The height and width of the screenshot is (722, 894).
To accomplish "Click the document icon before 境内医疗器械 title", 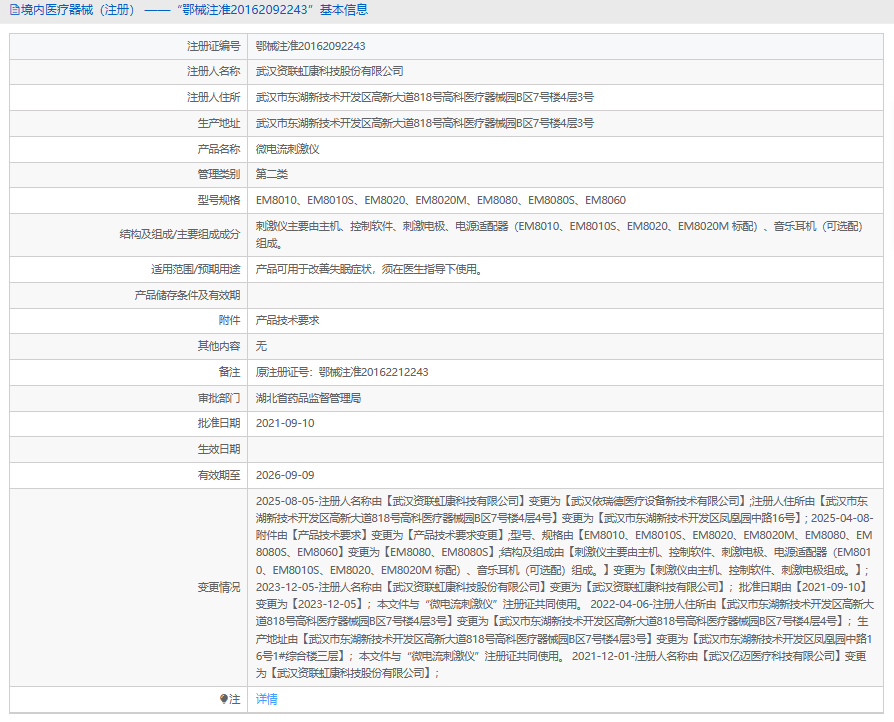I will [x=14, y=10].
